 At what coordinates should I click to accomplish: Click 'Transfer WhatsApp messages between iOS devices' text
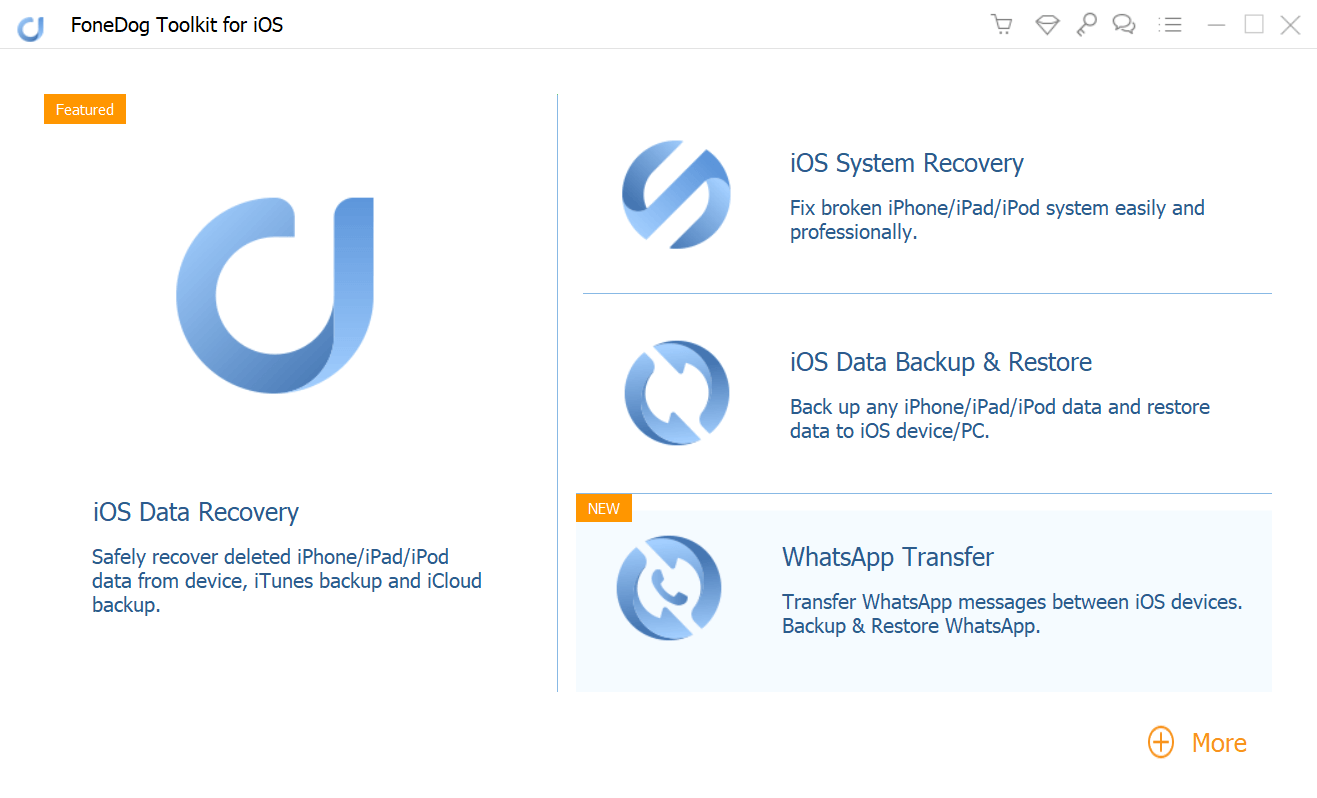tap(1012, 614)
